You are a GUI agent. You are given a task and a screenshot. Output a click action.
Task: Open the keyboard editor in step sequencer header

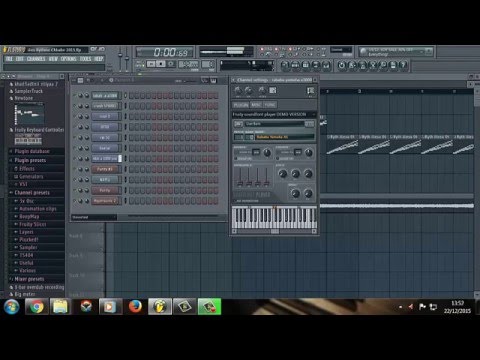(x=213, y=80)
